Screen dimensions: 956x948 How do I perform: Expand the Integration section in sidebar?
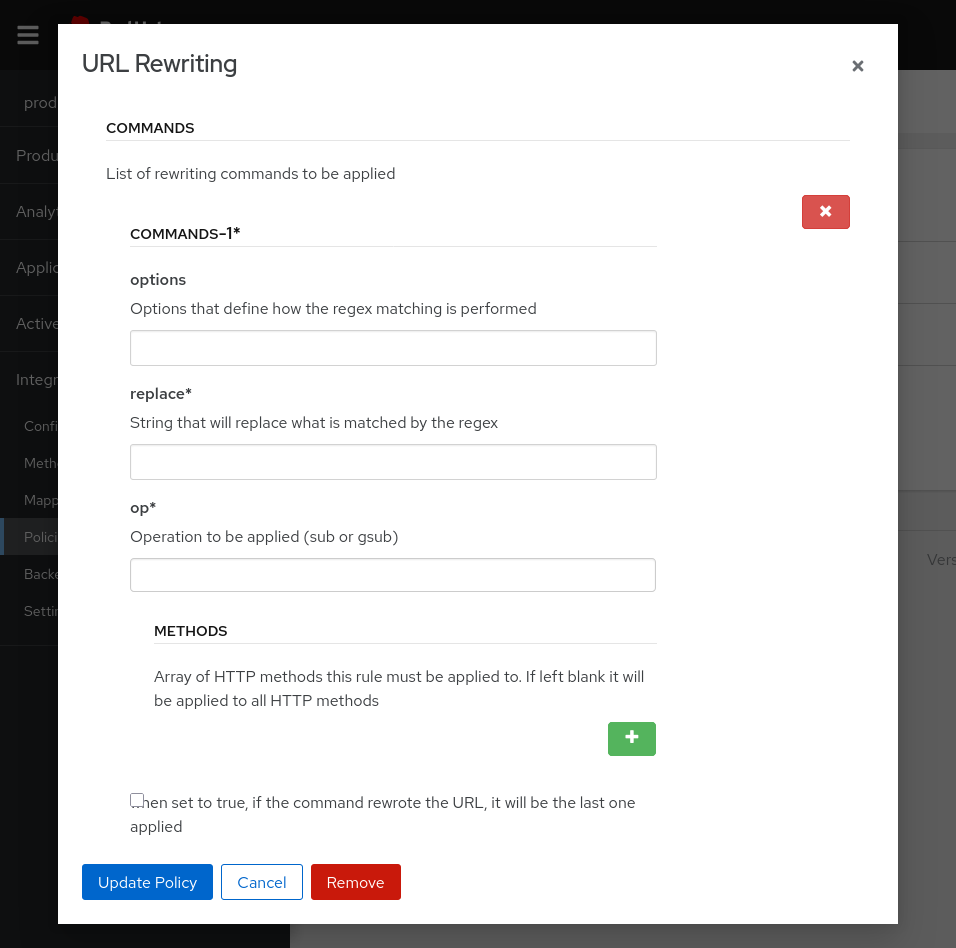tap(37, 380)
